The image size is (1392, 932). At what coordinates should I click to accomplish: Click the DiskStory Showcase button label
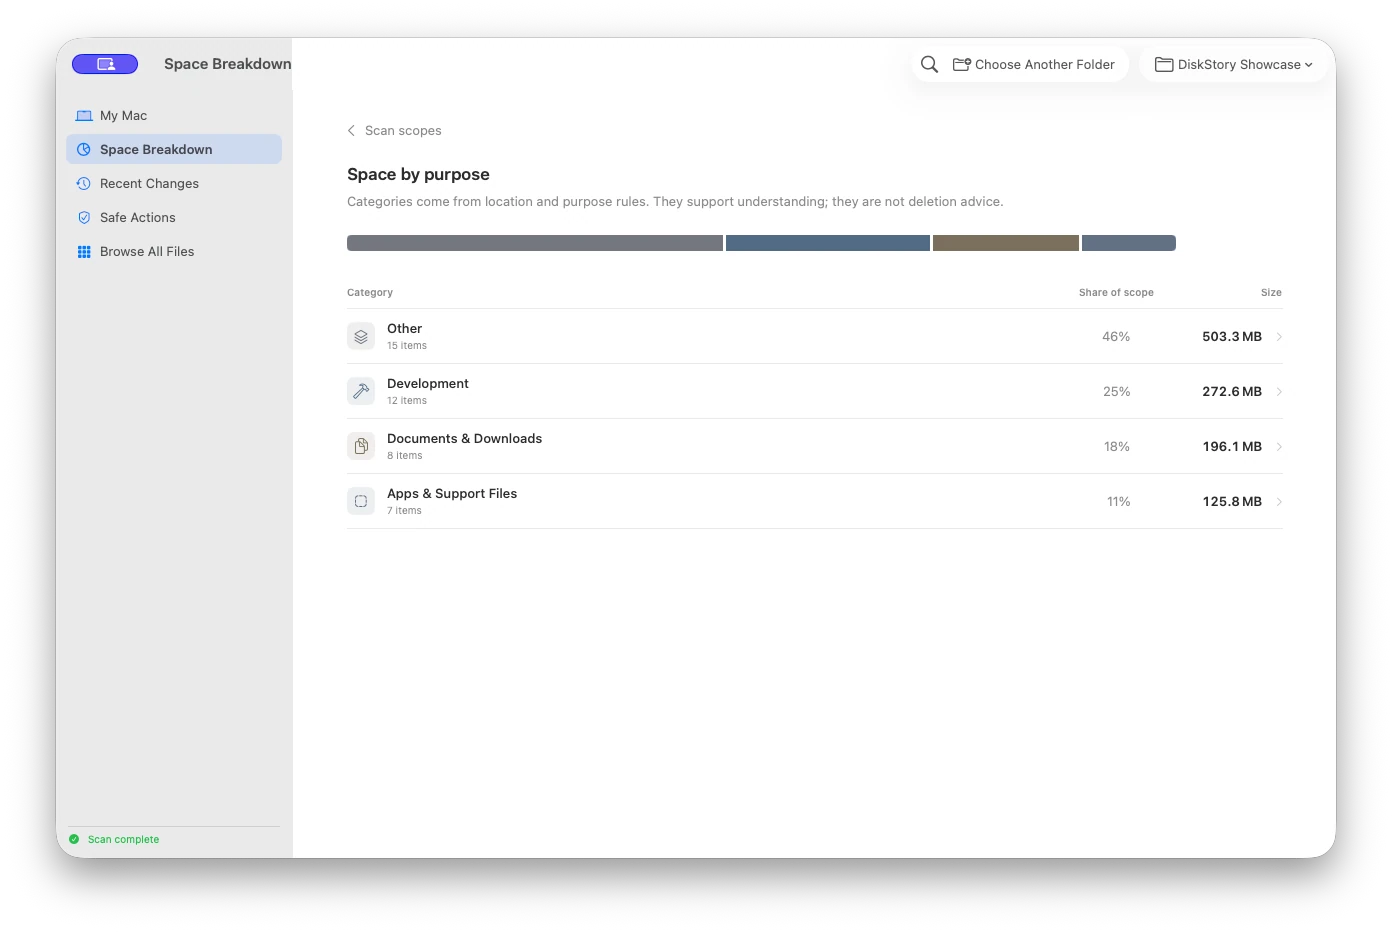1239,65
